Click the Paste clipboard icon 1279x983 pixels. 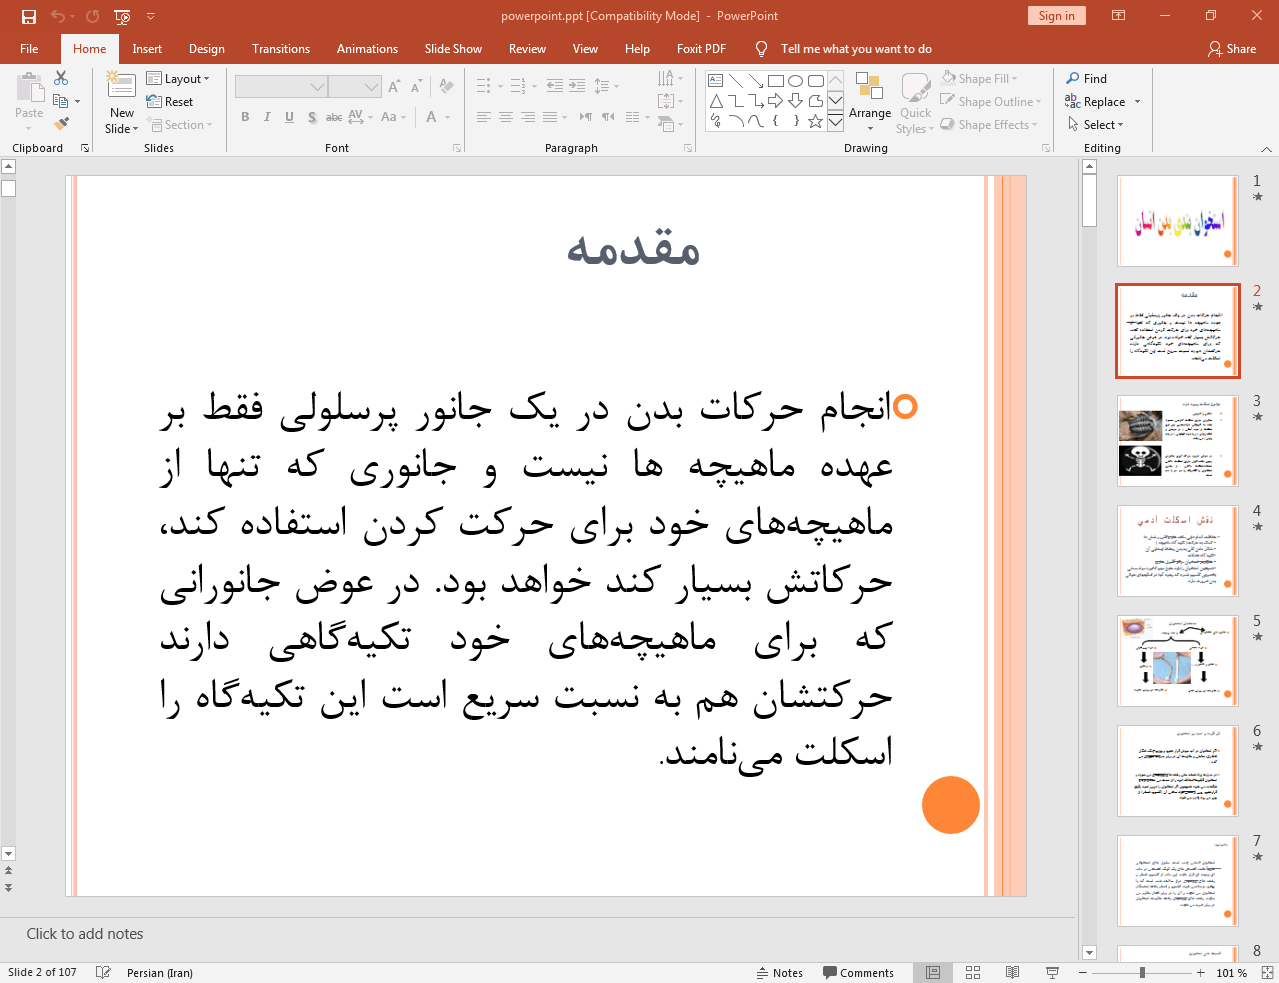(x=29, y=90)
